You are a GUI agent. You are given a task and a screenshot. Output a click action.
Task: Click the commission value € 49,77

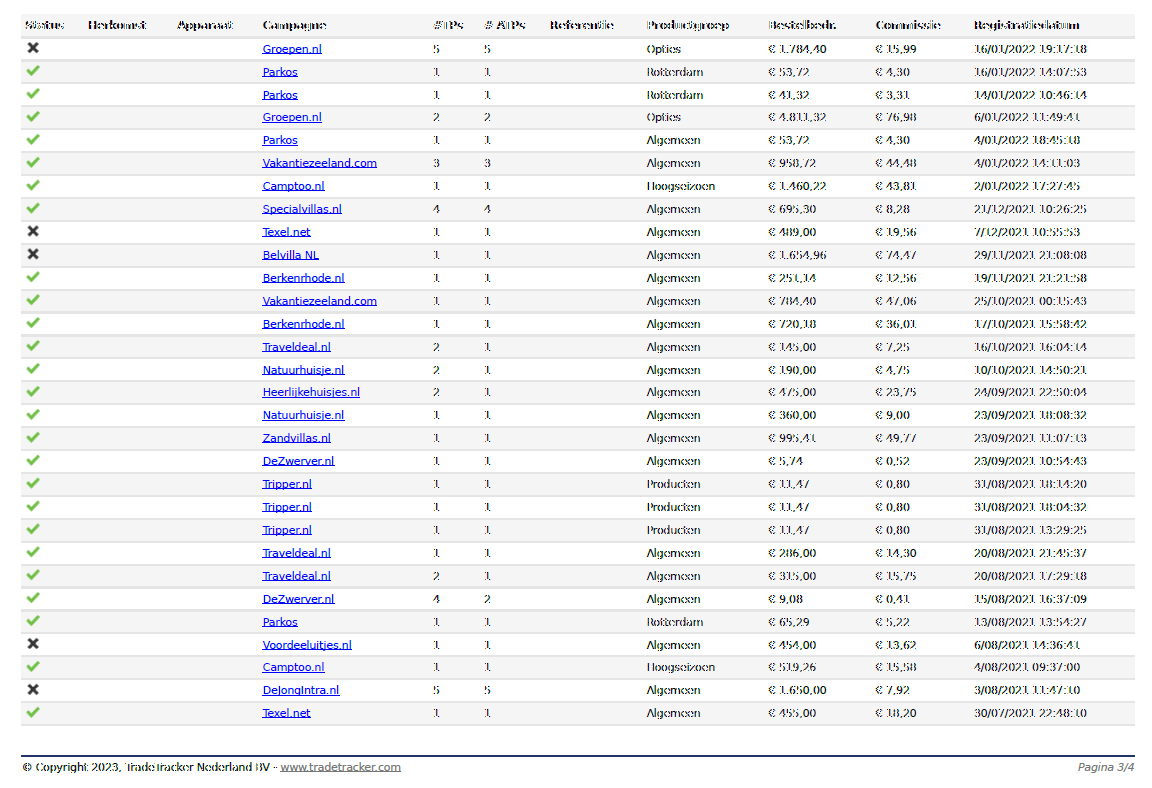pyautogui.click(x=896, y=438)
